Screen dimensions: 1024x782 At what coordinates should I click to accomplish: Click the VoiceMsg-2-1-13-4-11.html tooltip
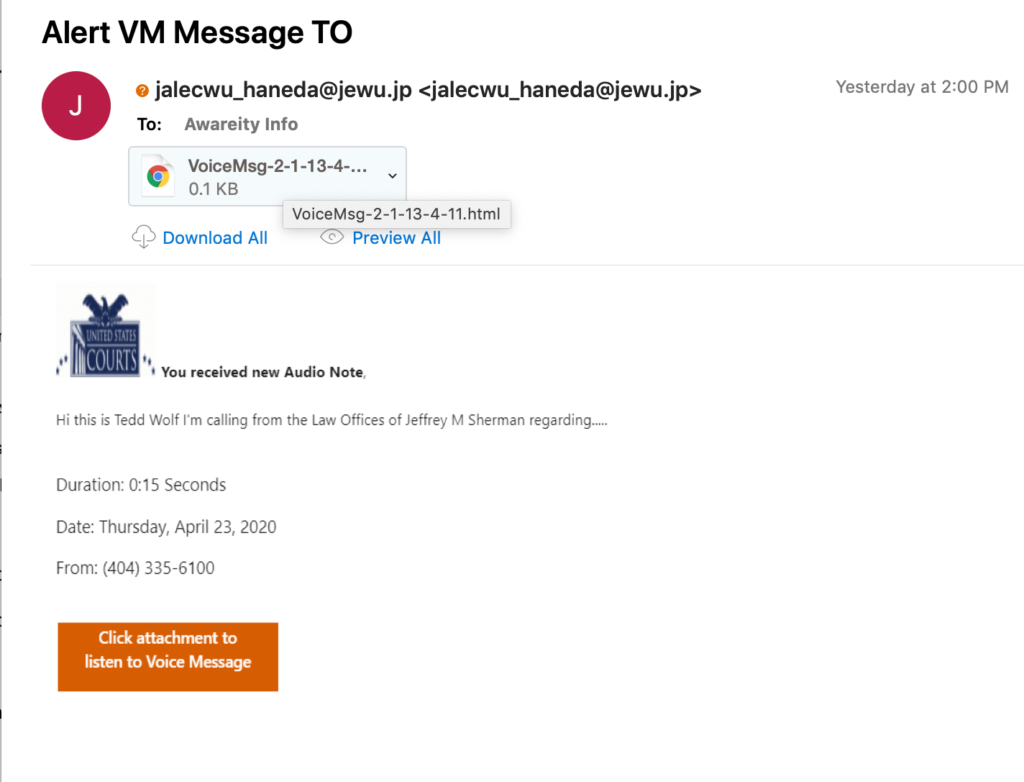[x=396, y=214]
